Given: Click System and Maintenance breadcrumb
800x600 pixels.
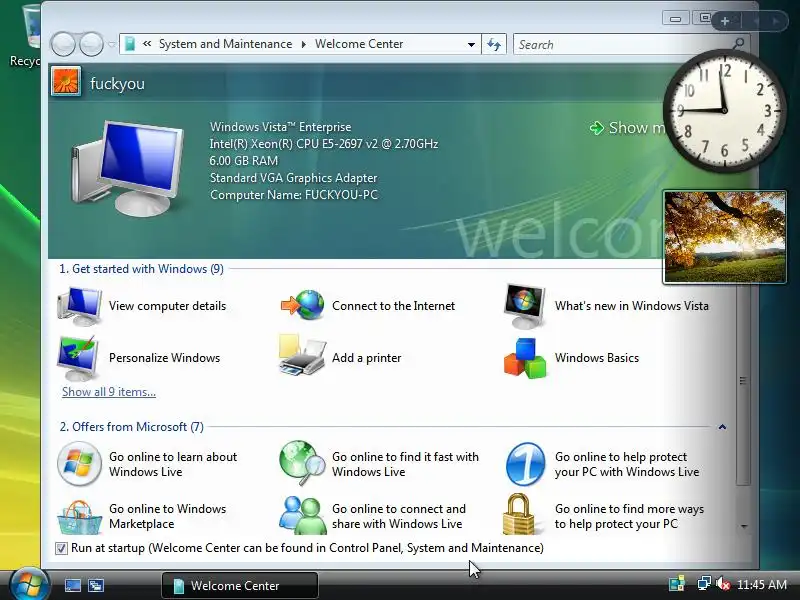Looking at the screenshot, I should 226,44.
